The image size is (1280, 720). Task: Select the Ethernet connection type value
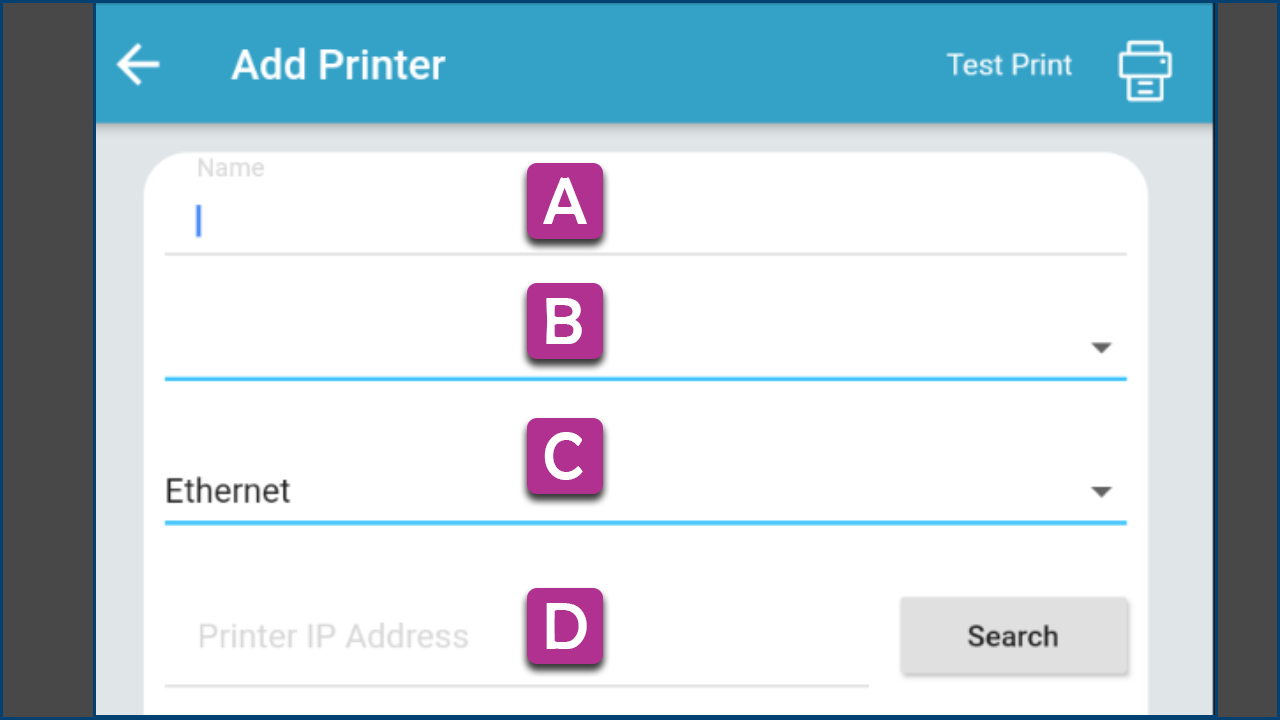(x=228, y=491)
